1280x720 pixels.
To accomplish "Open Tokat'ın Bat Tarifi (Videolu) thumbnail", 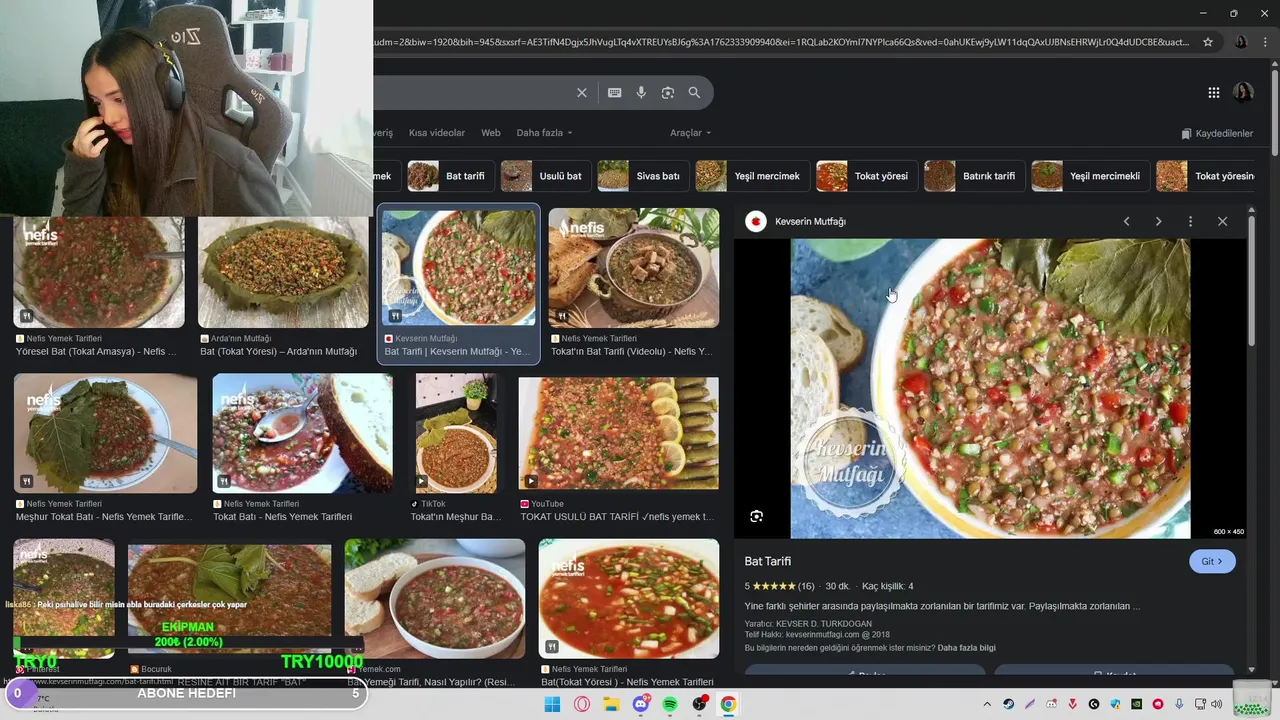I will (x=634, y=268).
